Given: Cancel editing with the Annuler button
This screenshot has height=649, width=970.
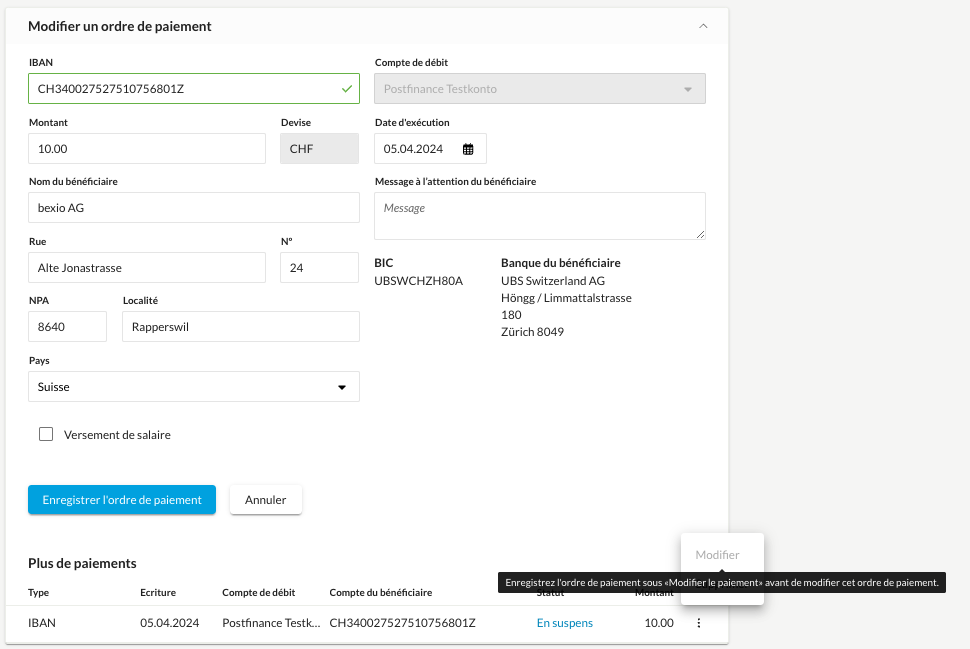Looking at the screenshot, I should 265,500.
